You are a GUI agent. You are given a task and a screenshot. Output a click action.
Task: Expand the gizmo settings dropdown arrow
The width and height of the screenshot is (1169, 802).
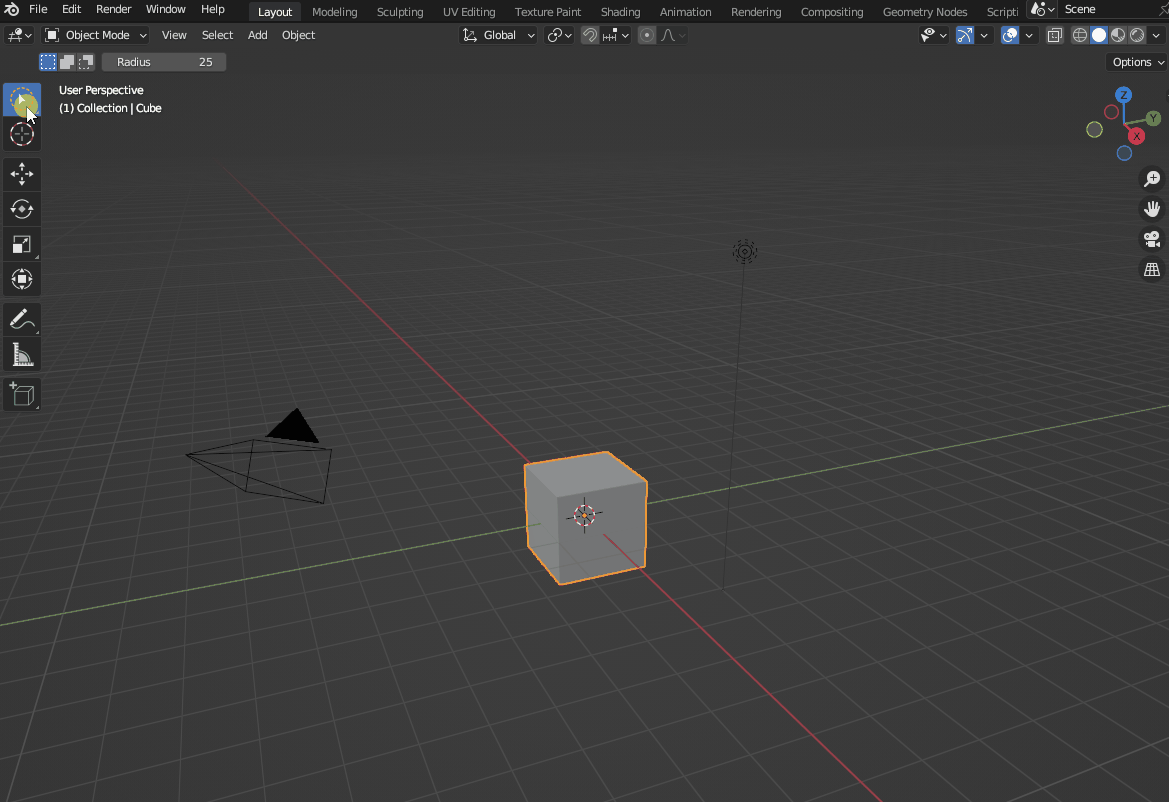click(x=984, y=35)
